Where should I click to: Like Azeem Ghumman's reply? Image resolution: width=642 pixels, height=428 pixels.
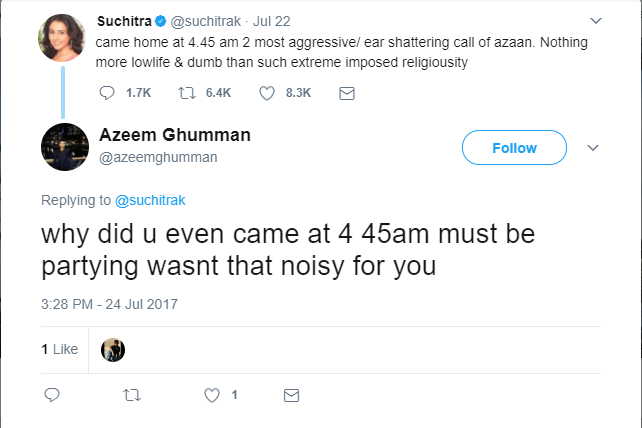[x=211, y=395]
